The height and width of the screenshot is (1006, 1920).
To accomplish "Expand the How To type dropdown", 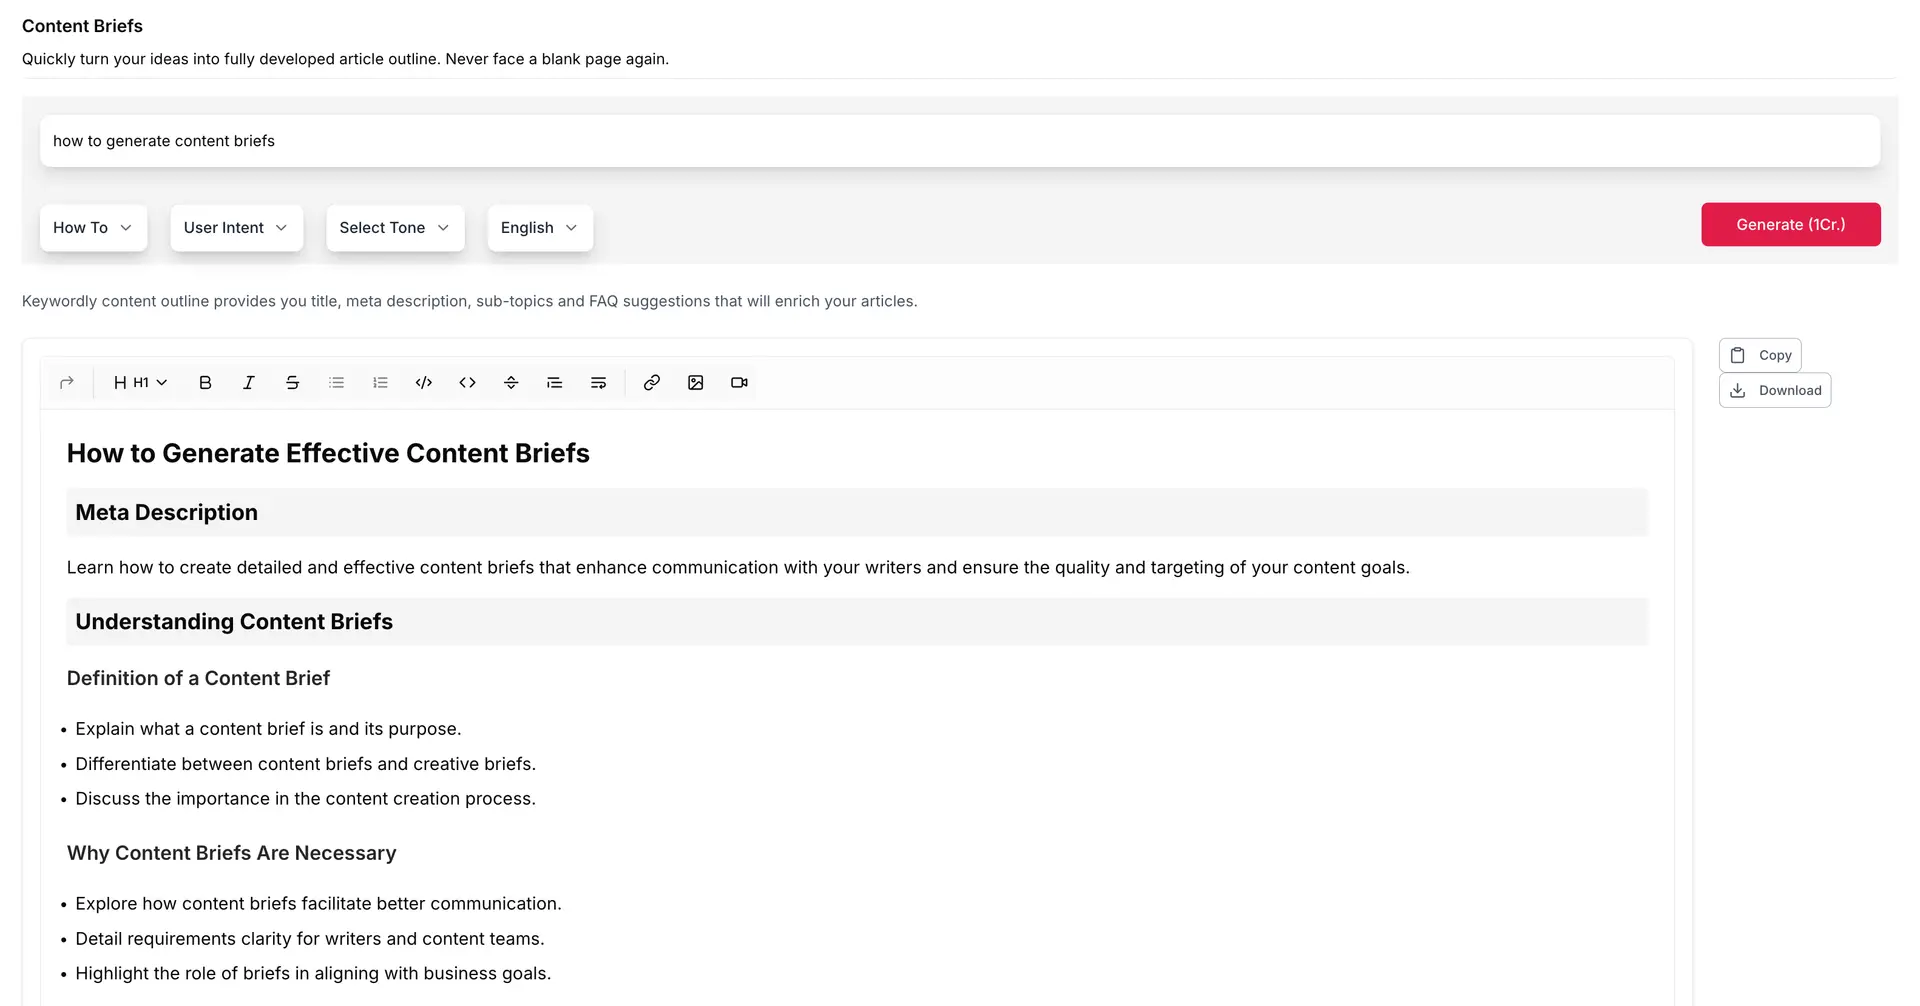I will [x=93, y=228].
